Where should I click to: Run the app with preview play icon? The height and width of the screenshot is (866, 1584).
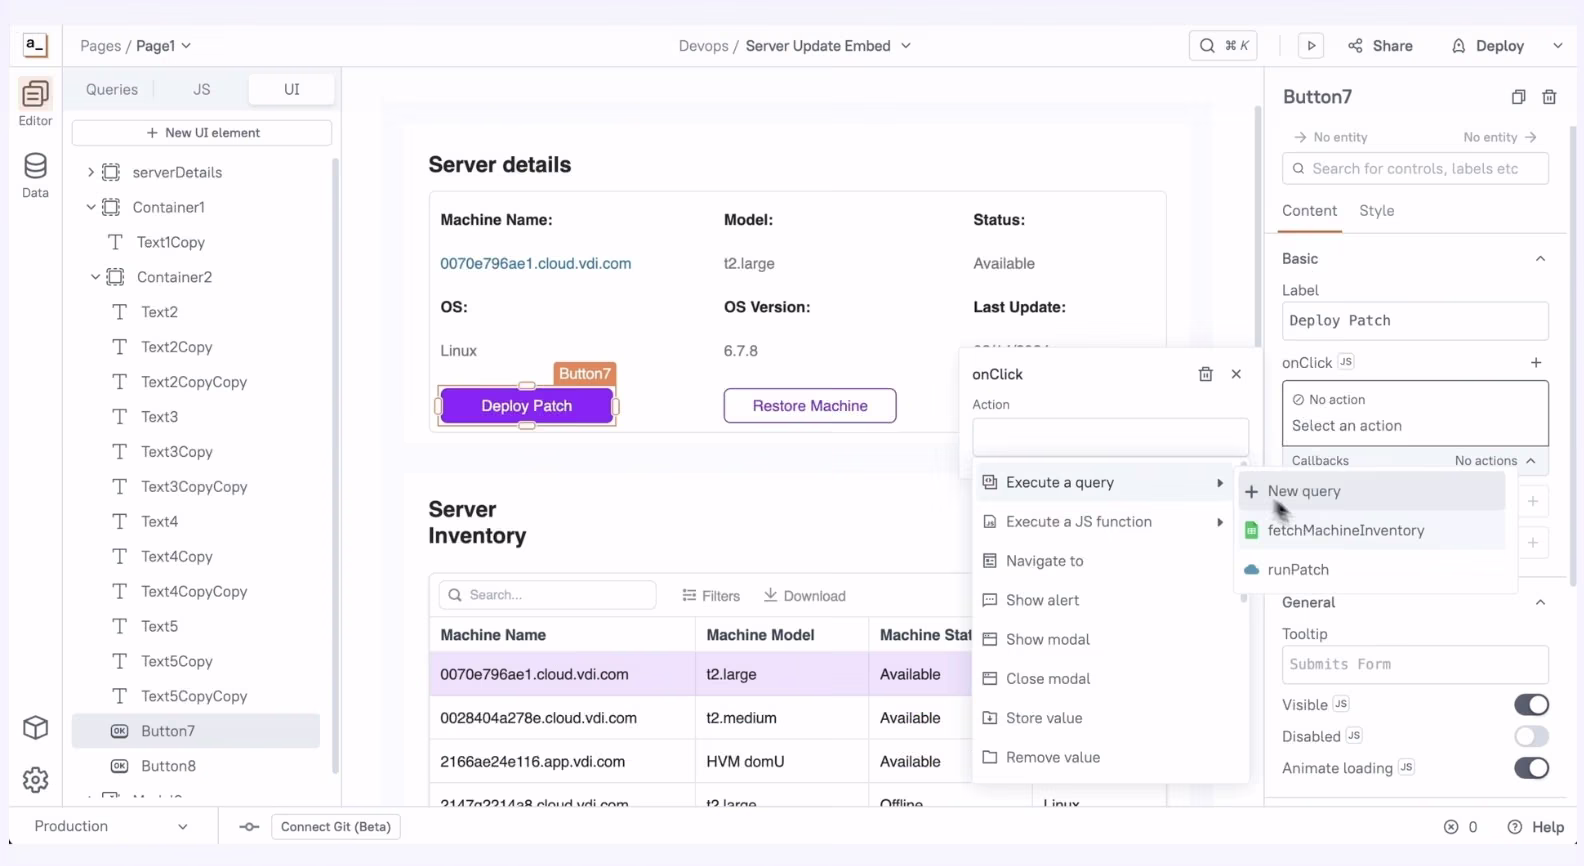[x=1310, y=45]
